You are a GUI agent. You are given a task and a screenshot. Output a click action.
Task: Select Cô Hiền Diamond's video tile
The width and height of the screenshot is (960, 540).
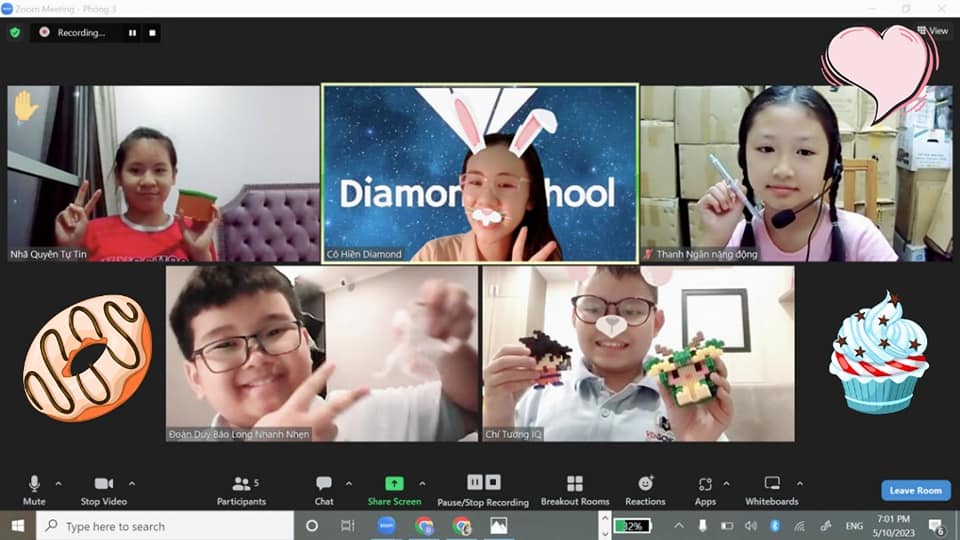coord(479,173)
